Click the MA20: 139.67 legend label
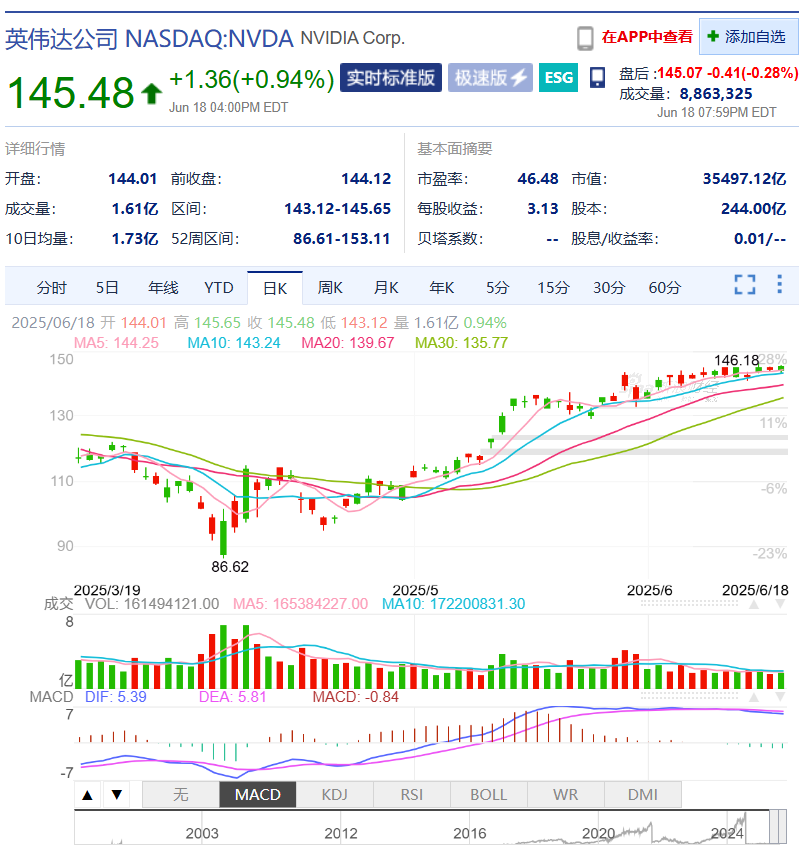The width and height of the screenshot is (812, 865). 348,343
